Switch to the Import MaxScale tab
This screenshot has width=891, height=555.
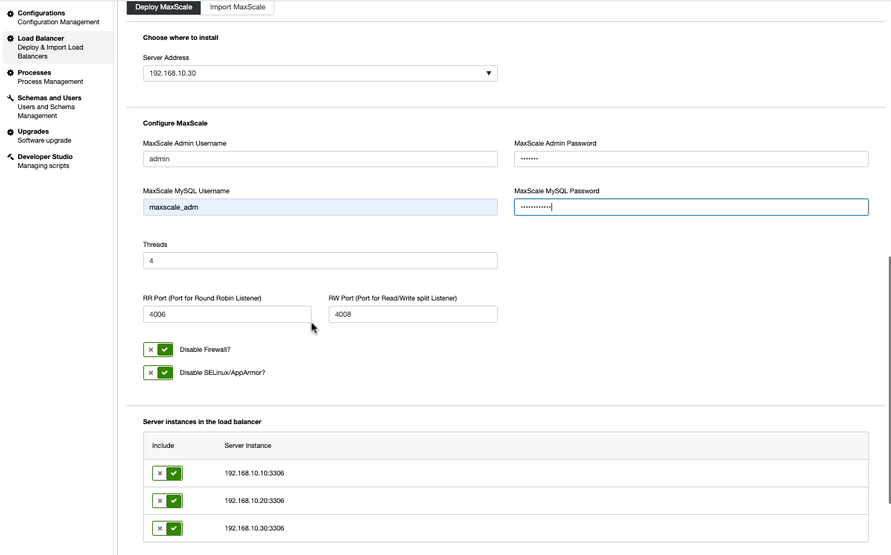click(238, 7)
